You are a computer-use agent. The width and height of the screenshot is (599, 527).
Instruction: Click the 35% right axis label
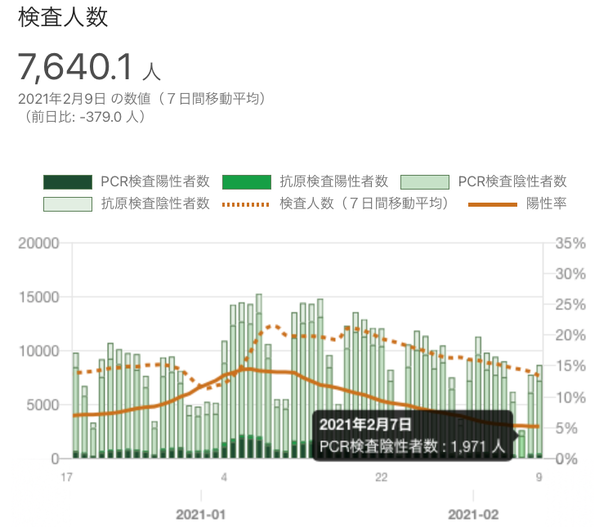[x=570, y=243]
